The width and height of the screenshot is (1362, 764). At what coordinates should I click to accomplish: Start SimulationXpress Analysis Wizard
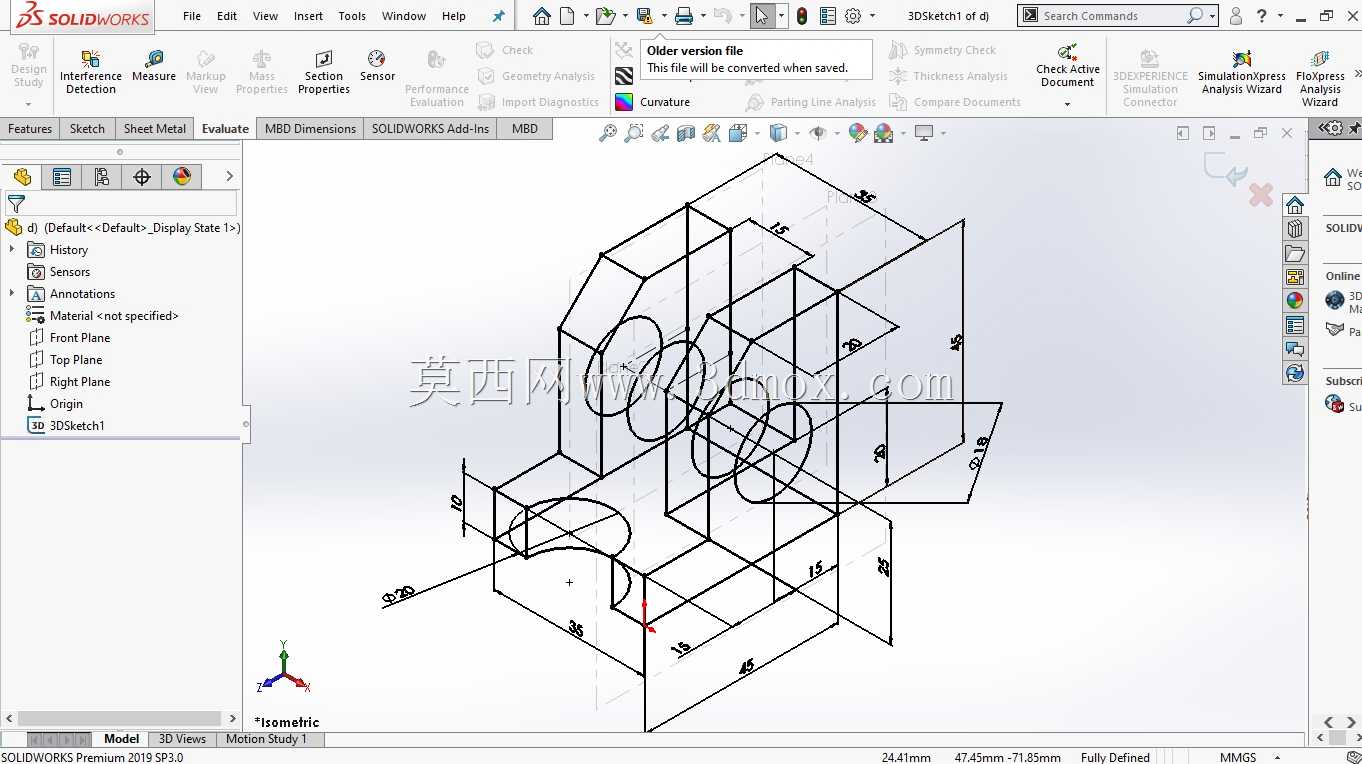[x=1242, y=72]
